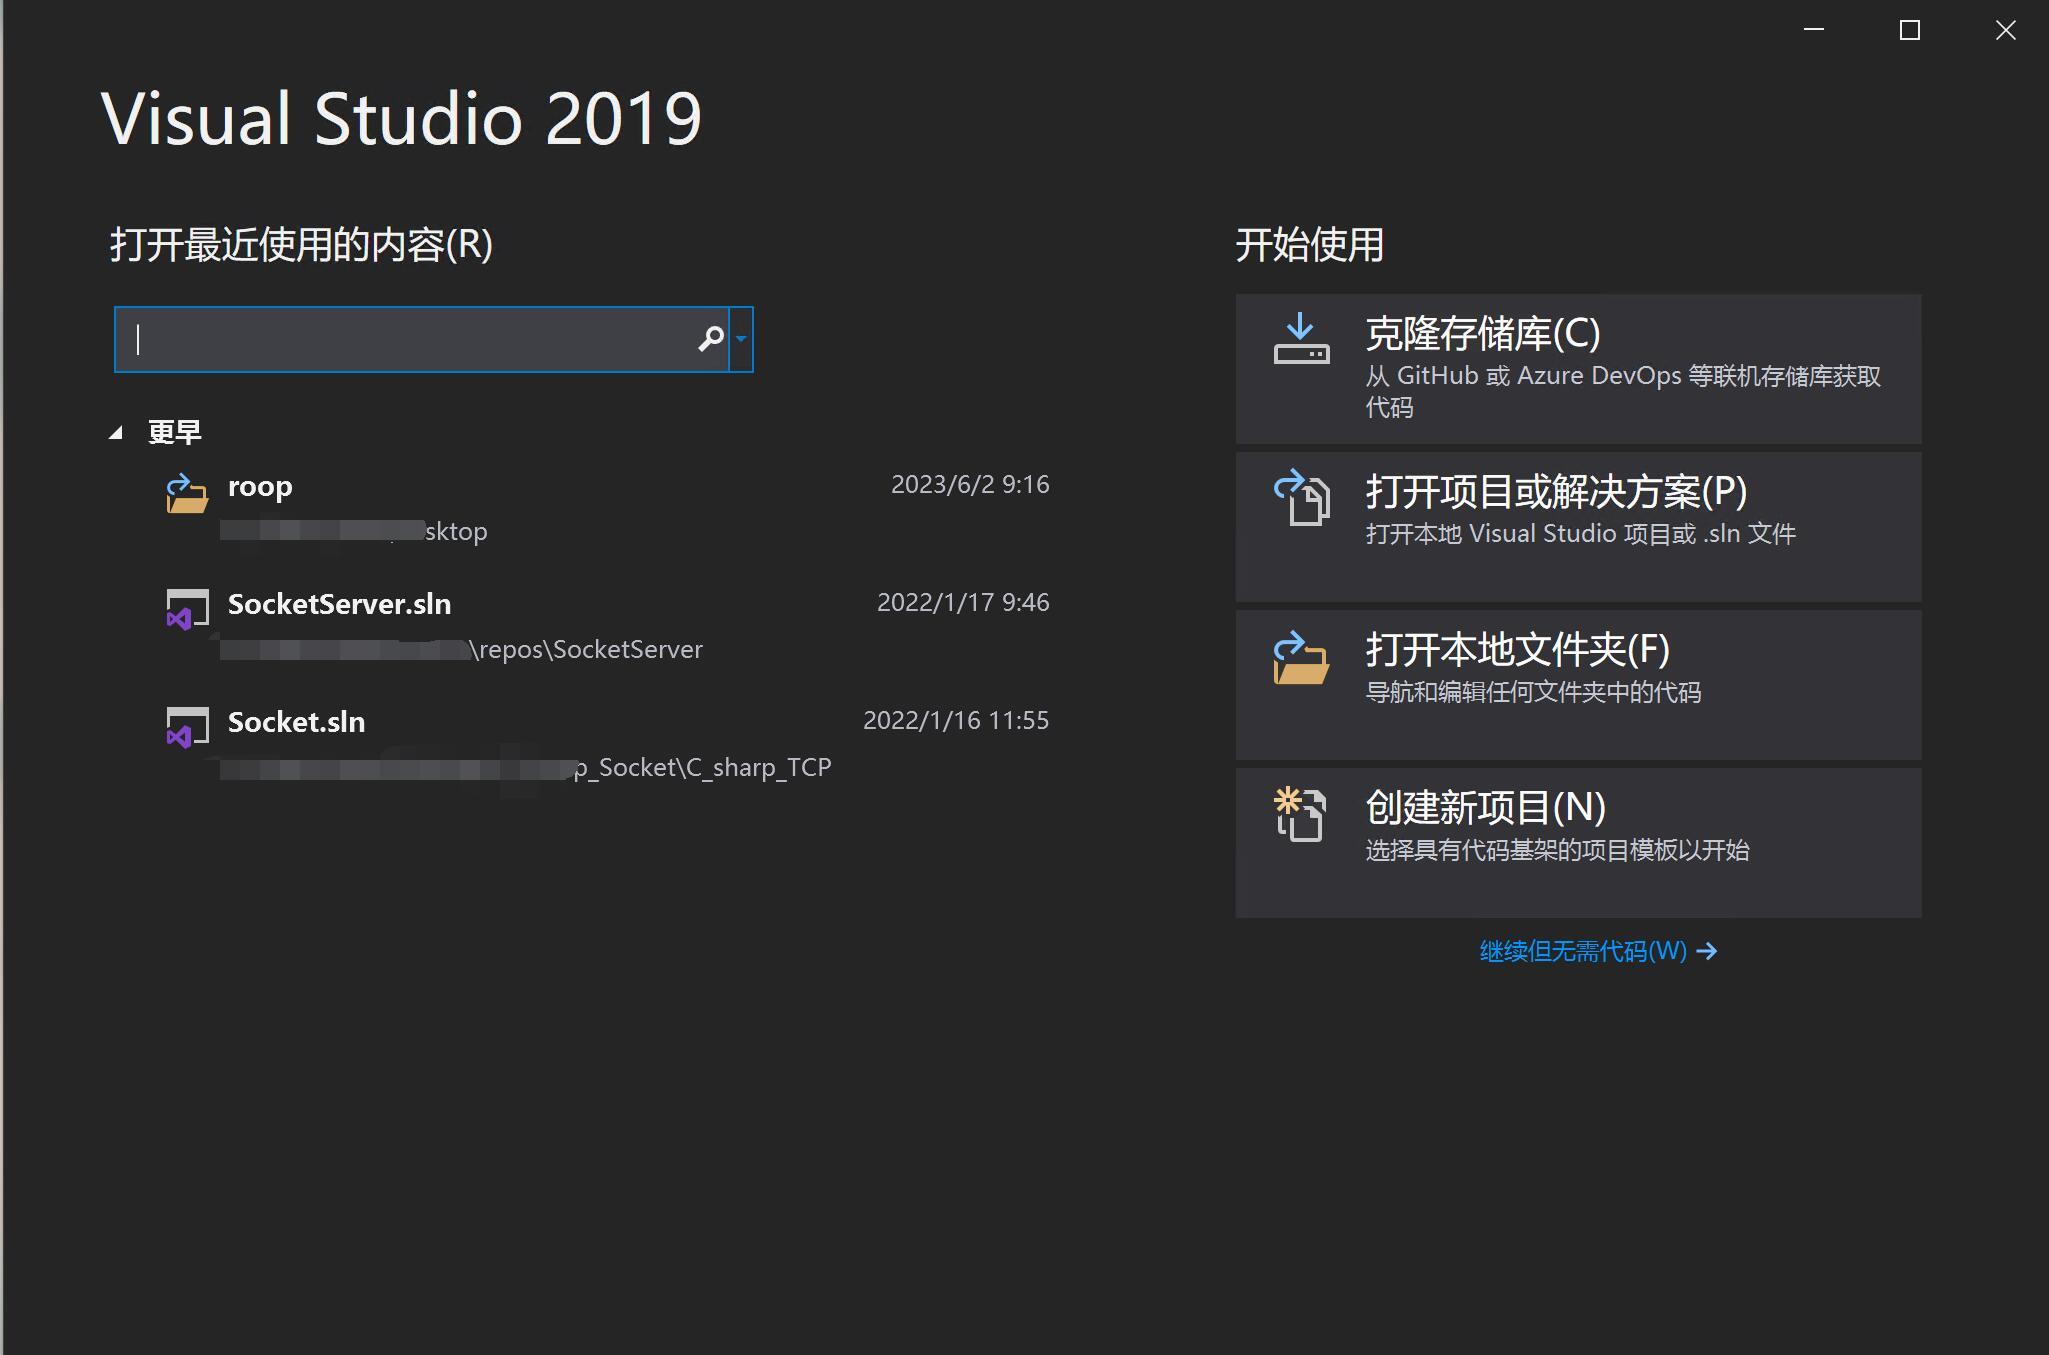Open the search box dropdown arrow
2049x1355 pixels.
[741, 339]
